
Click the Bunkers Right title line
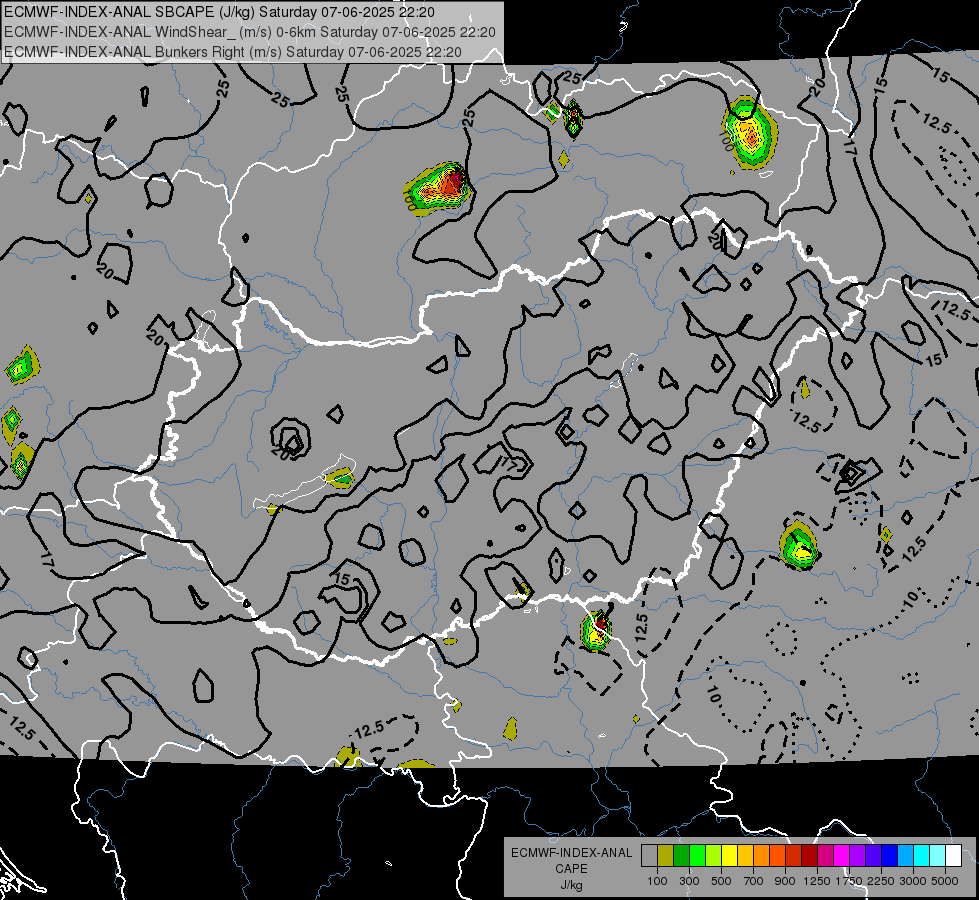(233, 52)
